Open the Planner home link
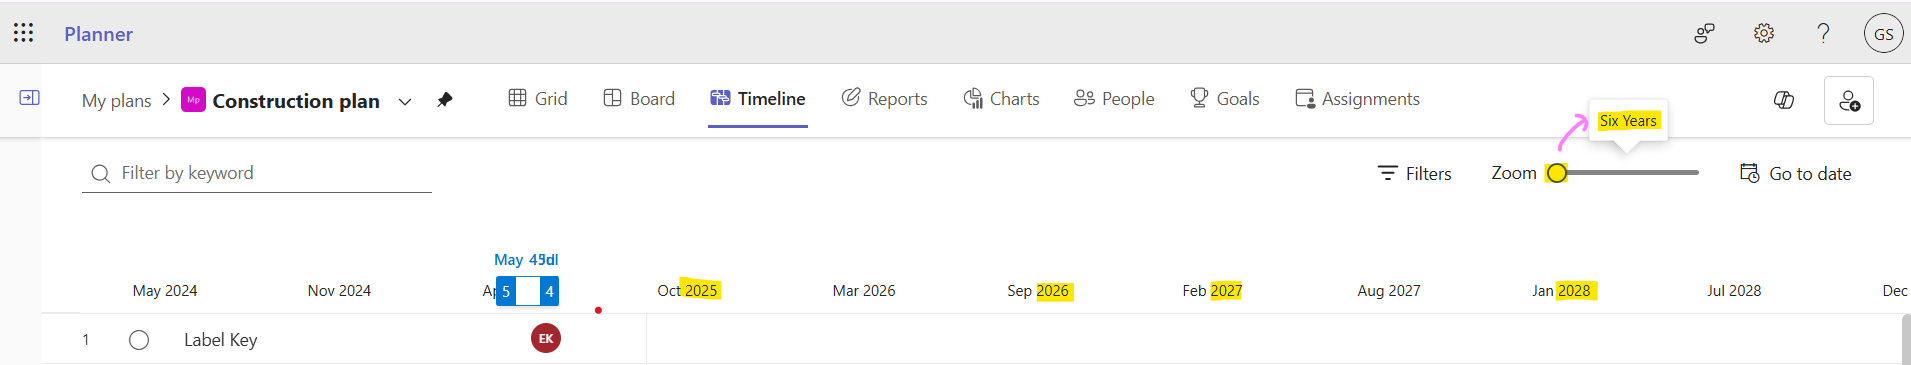Screen dimensions: 1911x365 (x=98, y=34)
